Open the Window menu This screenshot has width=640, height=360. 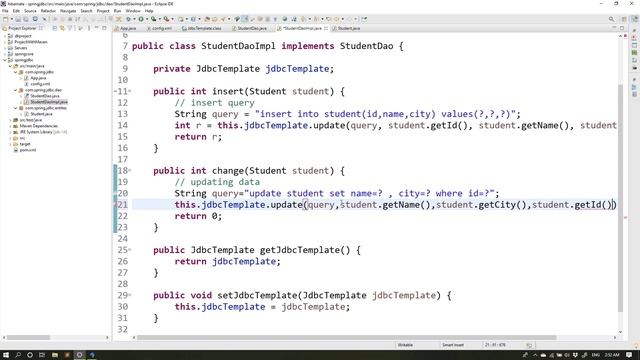coord(133,11)
